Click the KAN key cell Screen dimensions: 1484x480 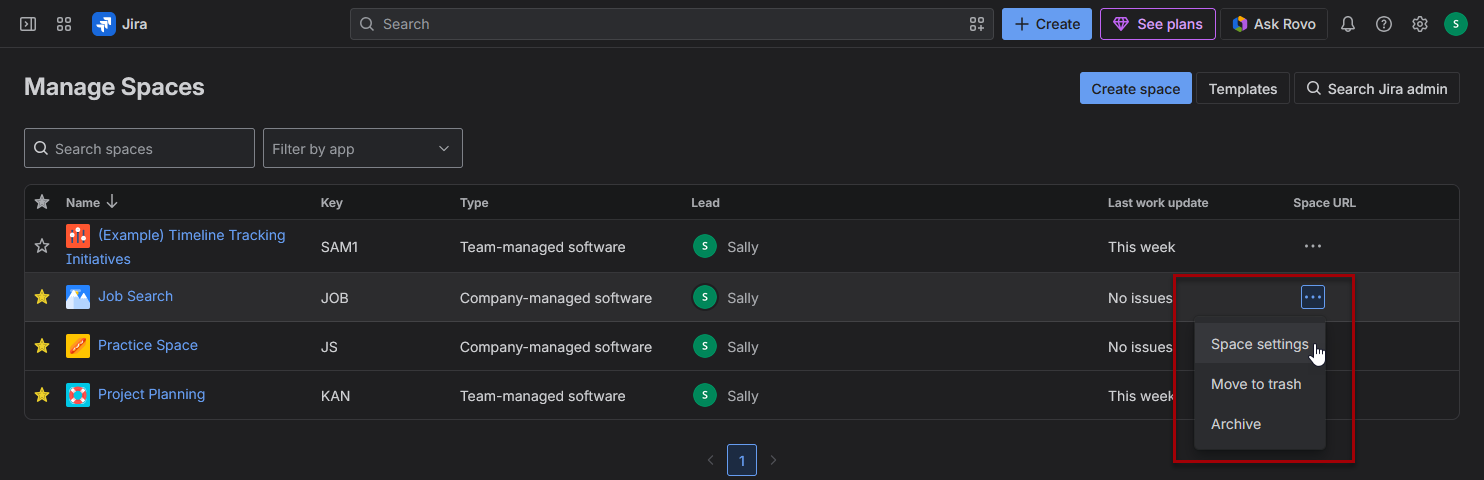pyautogui.click(x=335, y=396)
